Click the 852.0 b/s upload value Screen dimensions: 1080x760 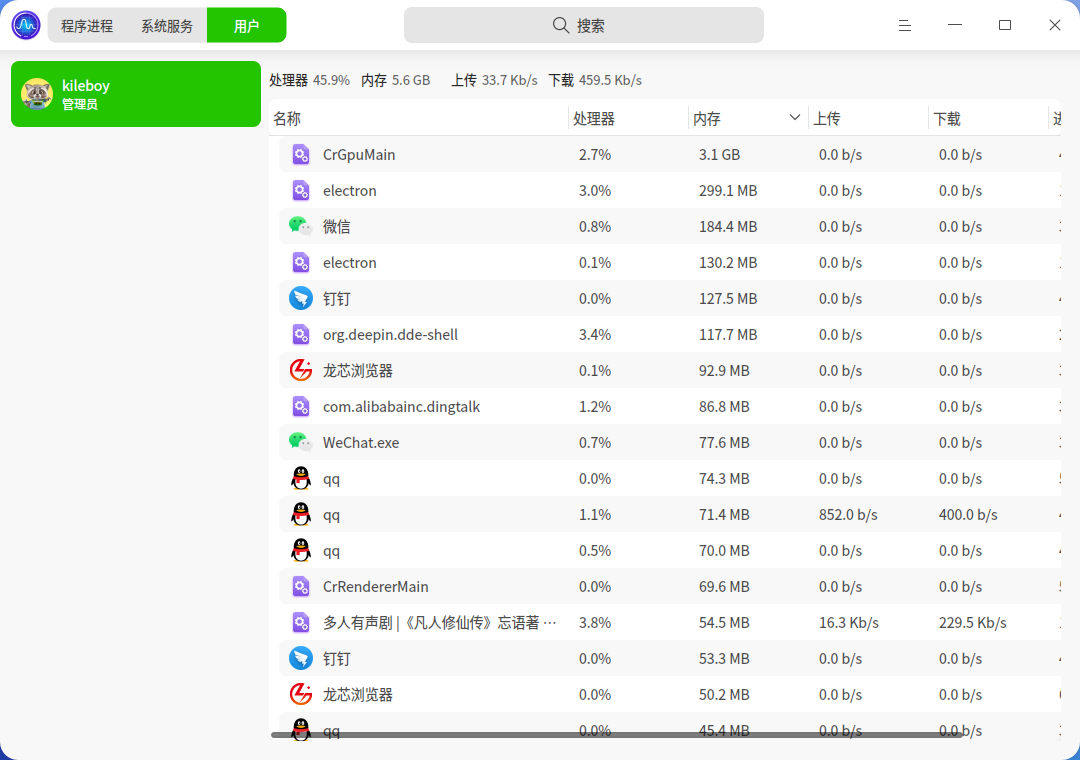pos(848,515)
